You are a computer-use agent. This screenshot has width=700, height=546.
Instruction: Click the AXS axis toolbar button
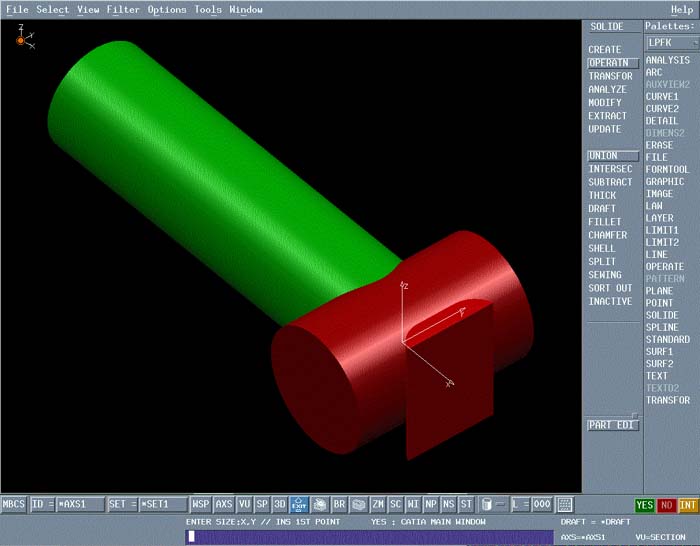224,505
